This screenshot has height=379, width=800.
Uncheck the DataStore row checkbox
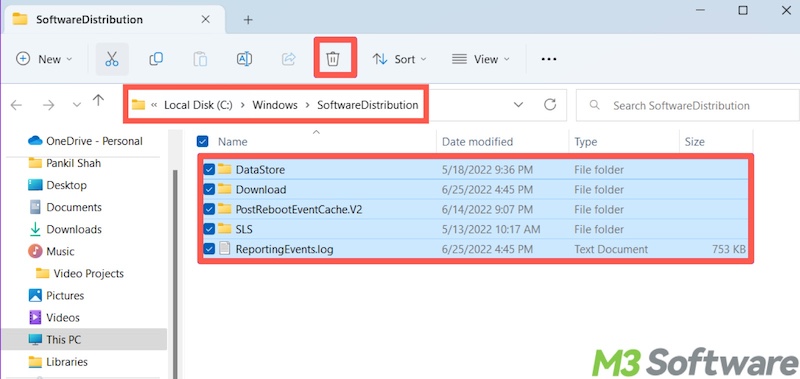point(209,169)
